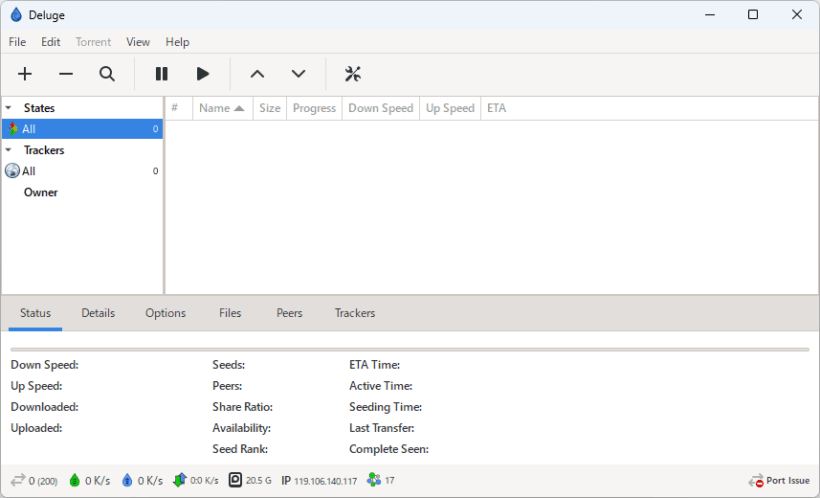
Task: Collapse the Trackers filter section
Action: pyautogui.click(x=8, y=150)
